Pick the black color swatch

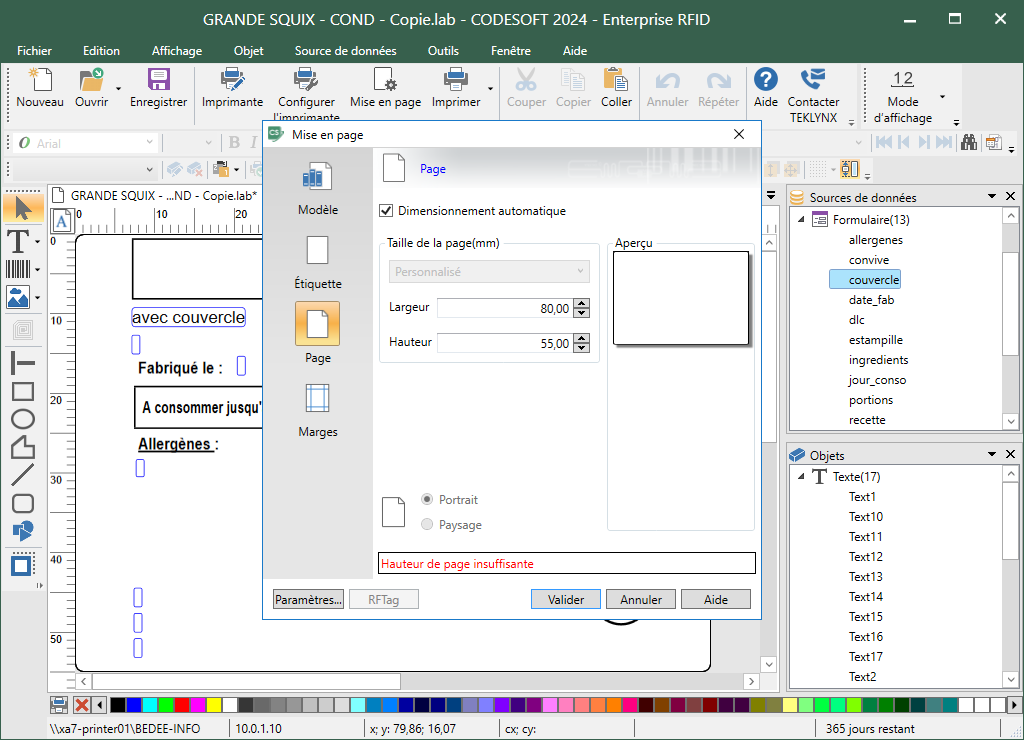pos(118,705)
